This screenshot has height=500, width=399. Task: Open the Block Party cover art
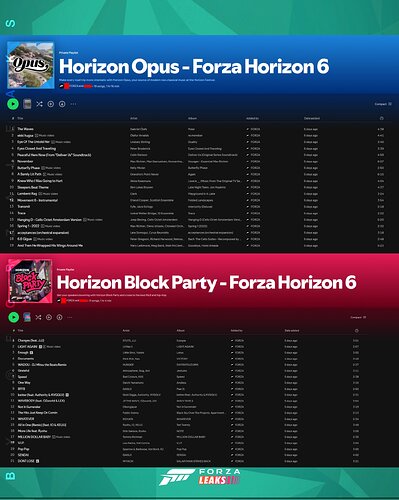[x=30, y=281]
